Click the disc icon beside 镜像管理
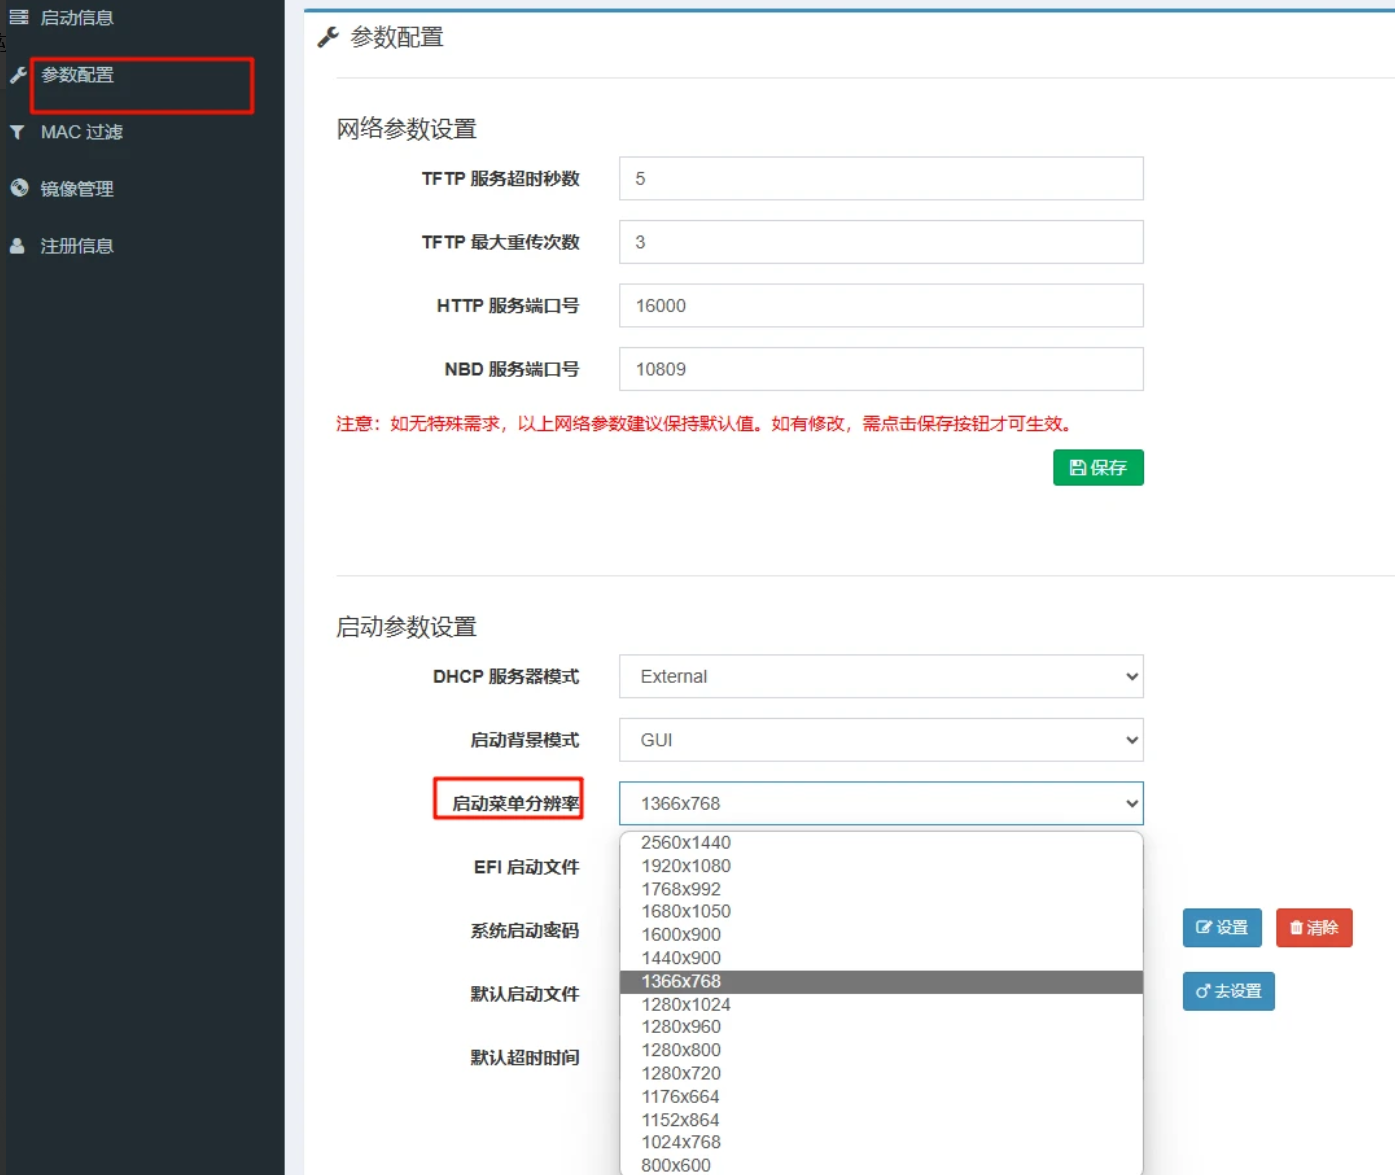The image size is (1395, 1175). tap(19, 188)
